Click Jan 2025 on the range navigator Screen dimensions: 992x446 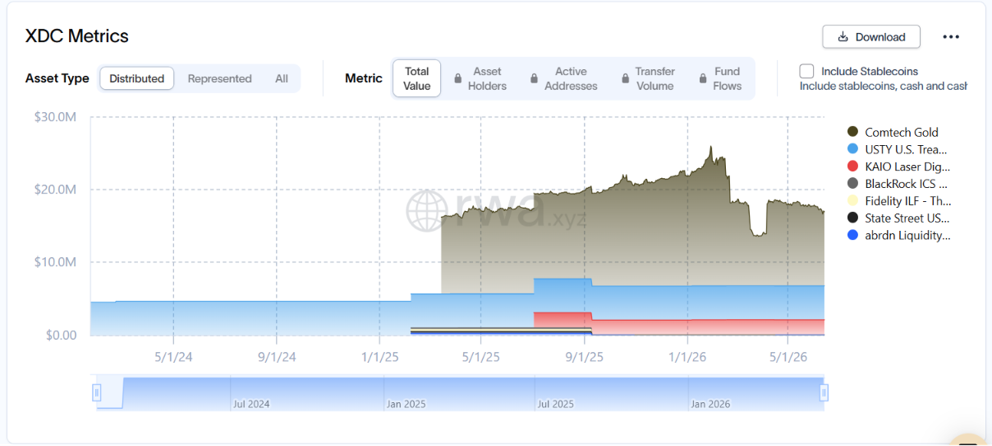click(406, 404)
